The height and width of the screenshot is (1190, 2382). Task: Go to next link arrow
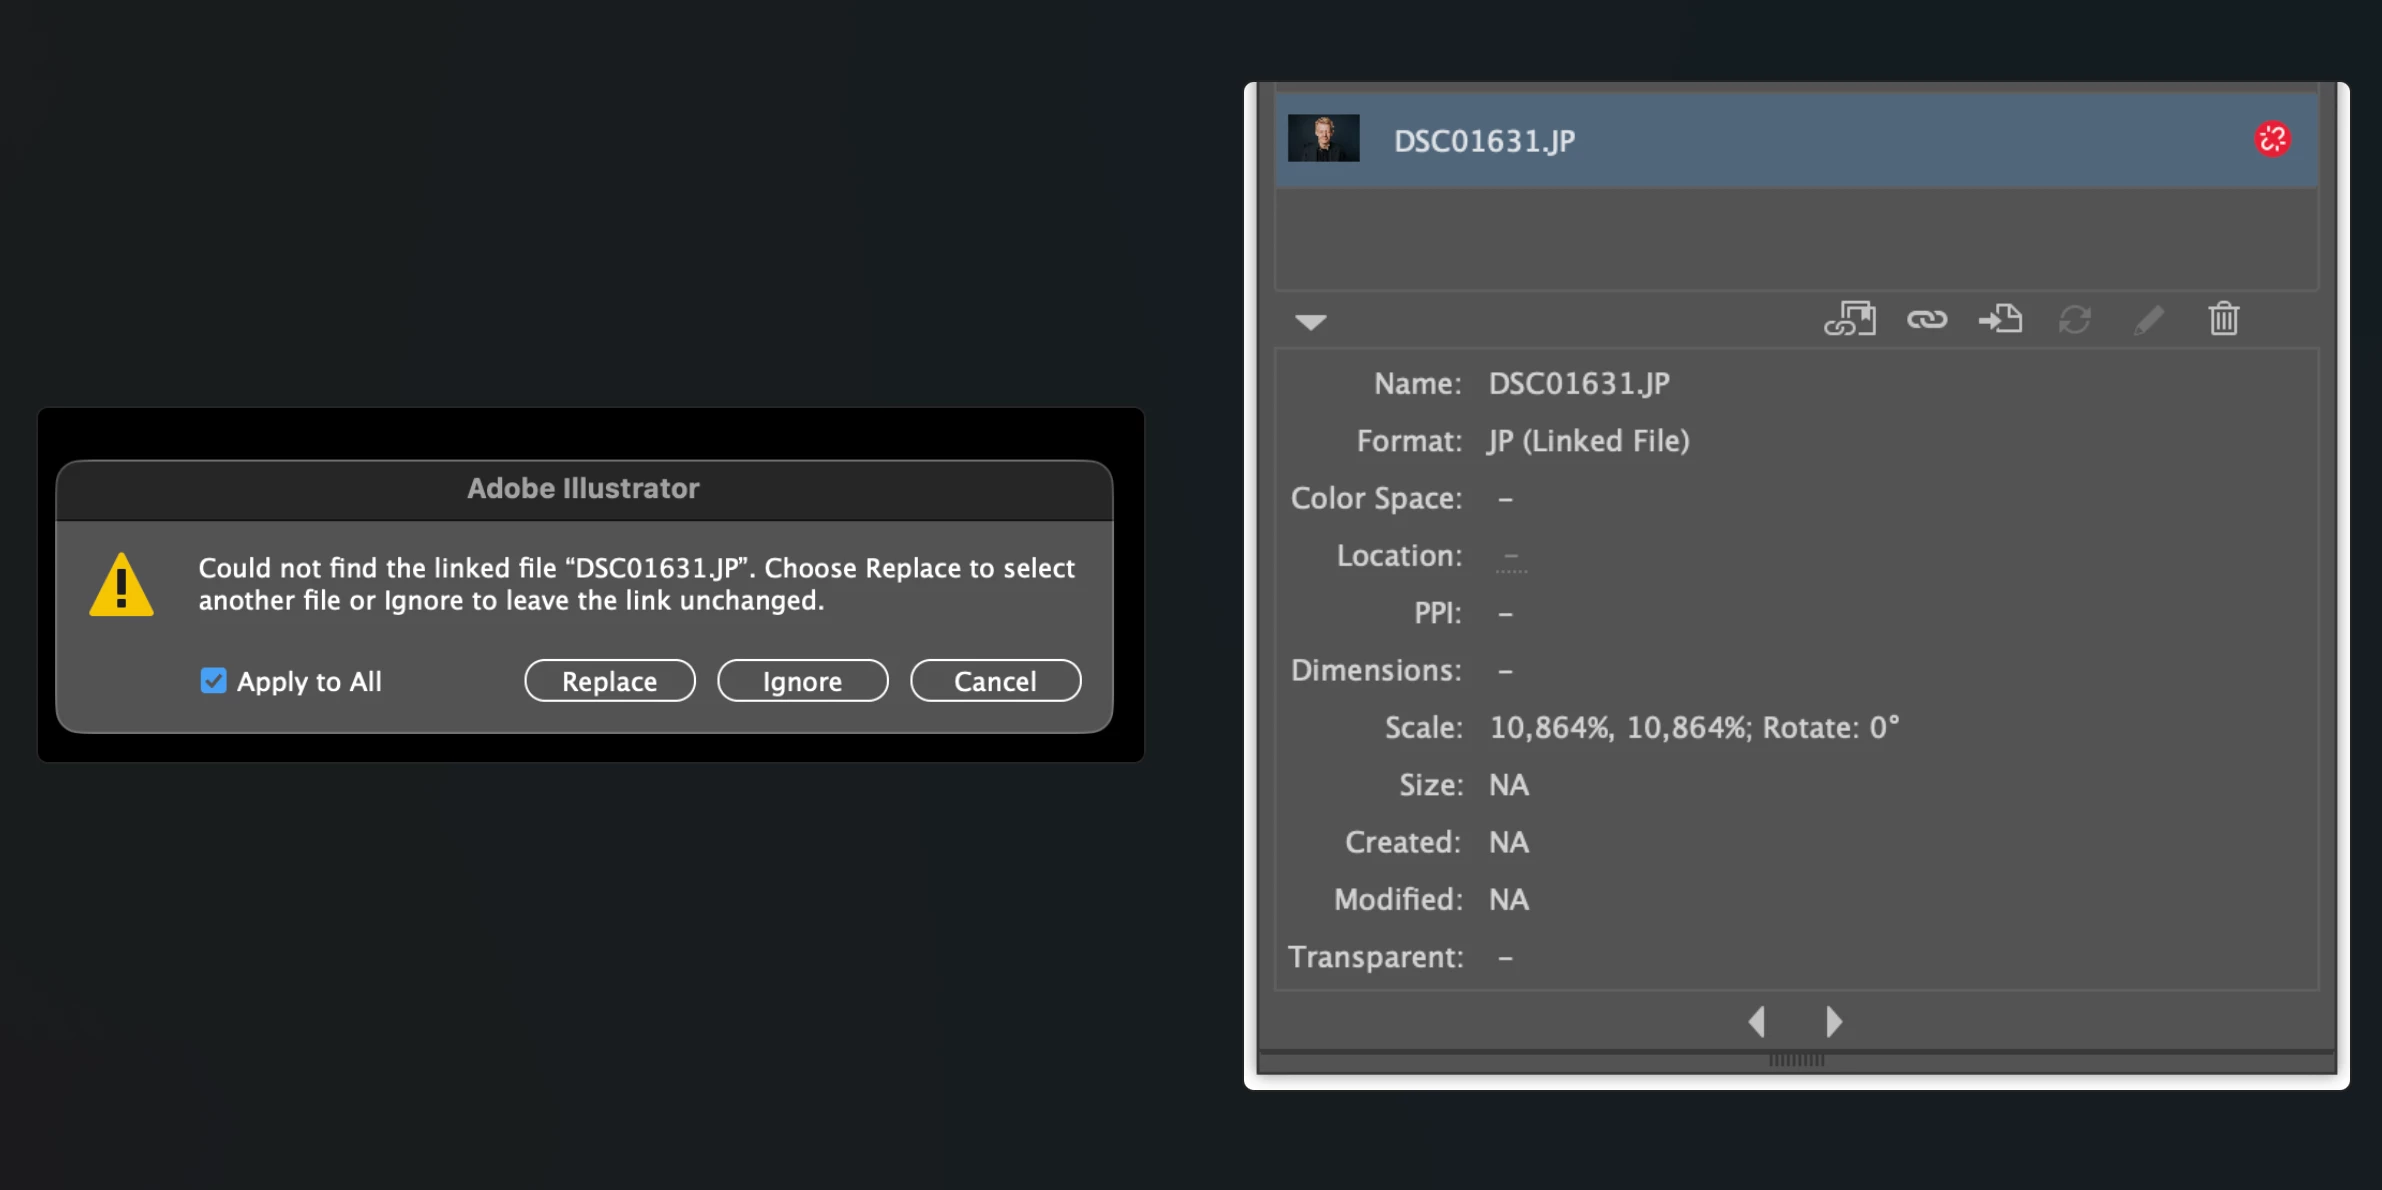[x=1833, y=1021]
